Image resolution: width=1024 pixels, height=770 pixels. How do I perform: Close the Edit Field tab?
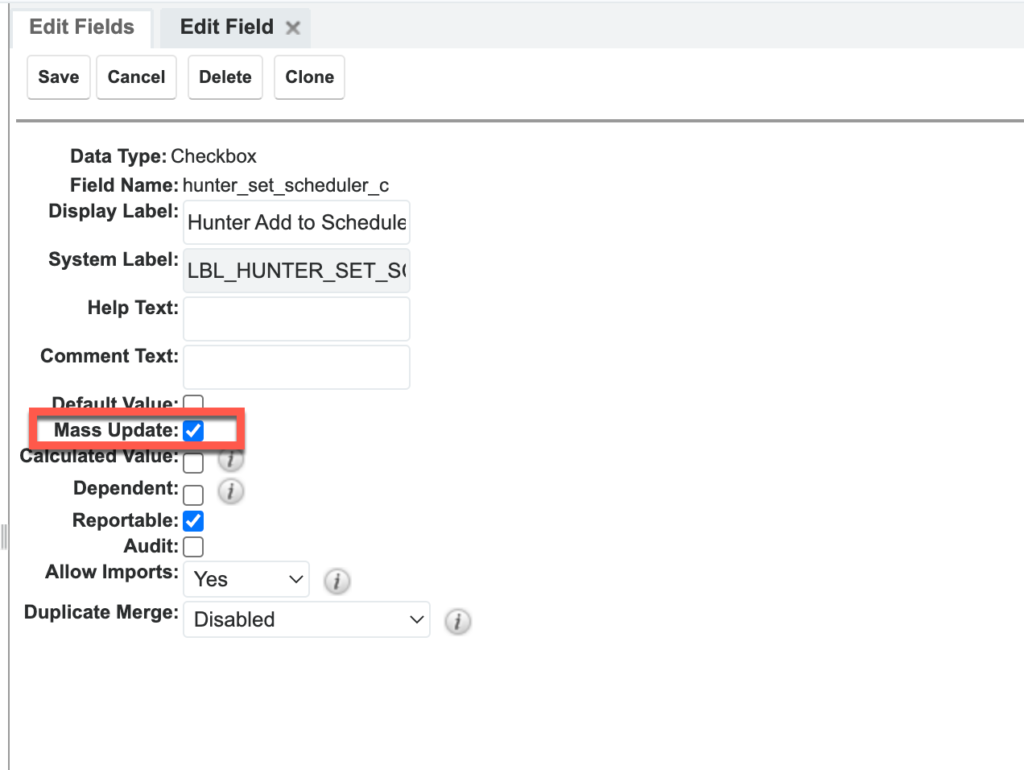[x=293, y=29]
